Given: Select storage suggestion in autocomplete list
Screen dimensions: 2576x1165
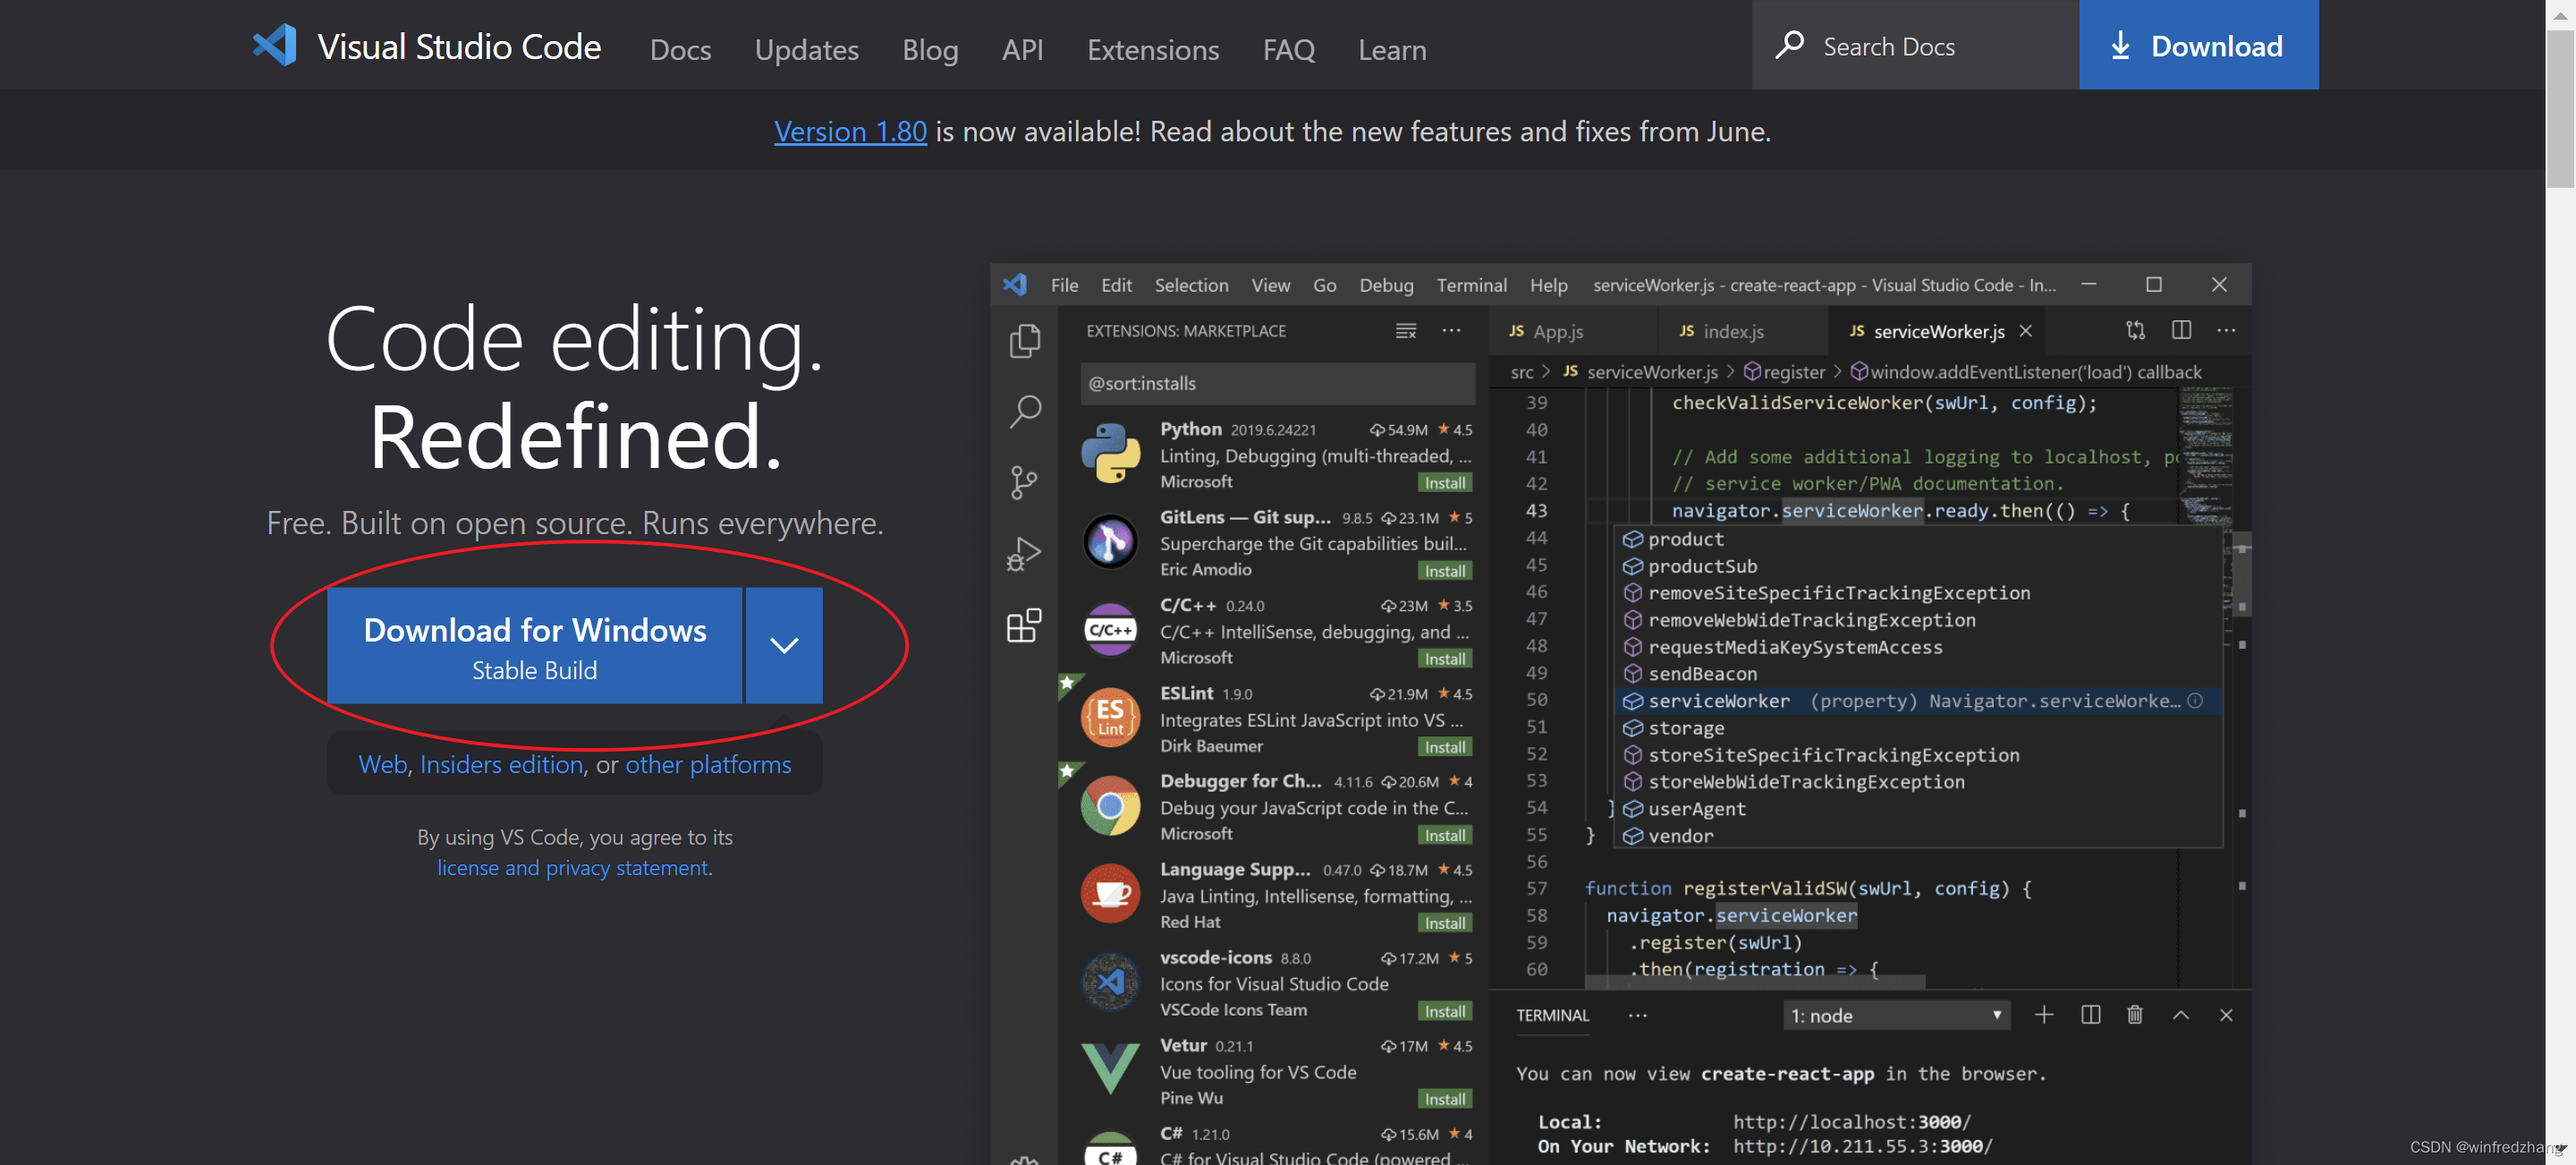Looking at the screenshot, I should click(1919, 728).
